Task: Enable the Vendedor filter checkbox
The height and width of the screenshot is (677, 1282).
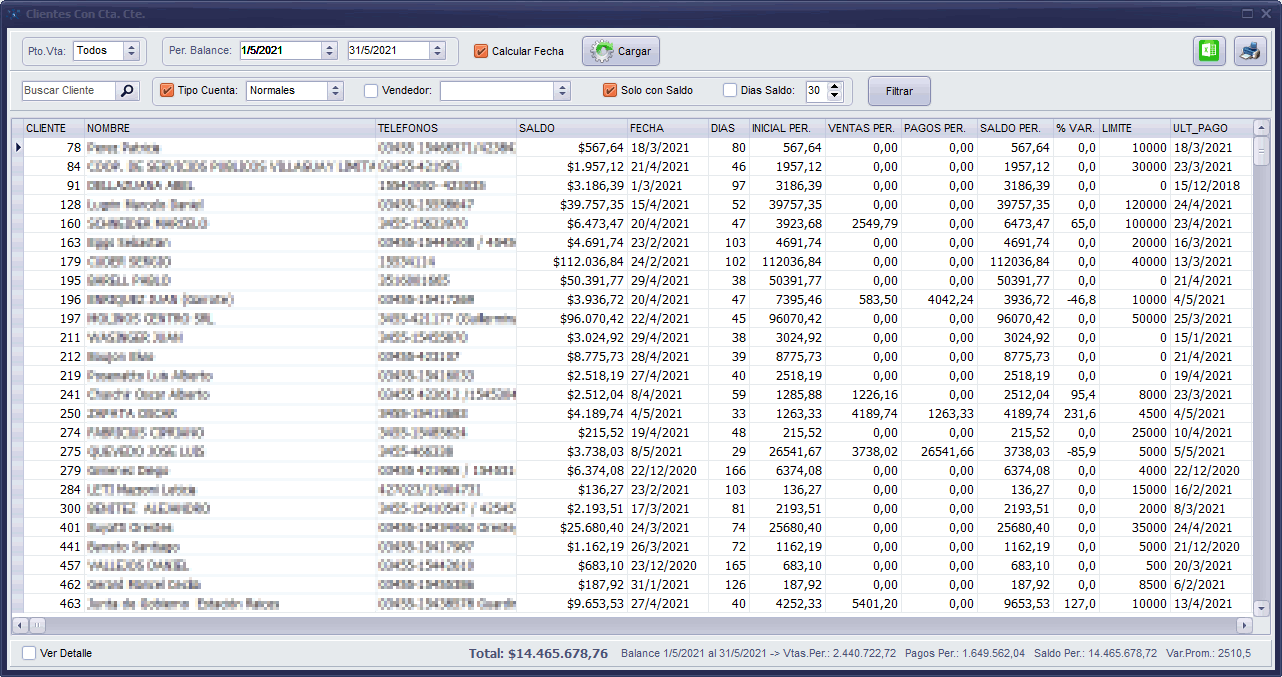Action: 371,91
